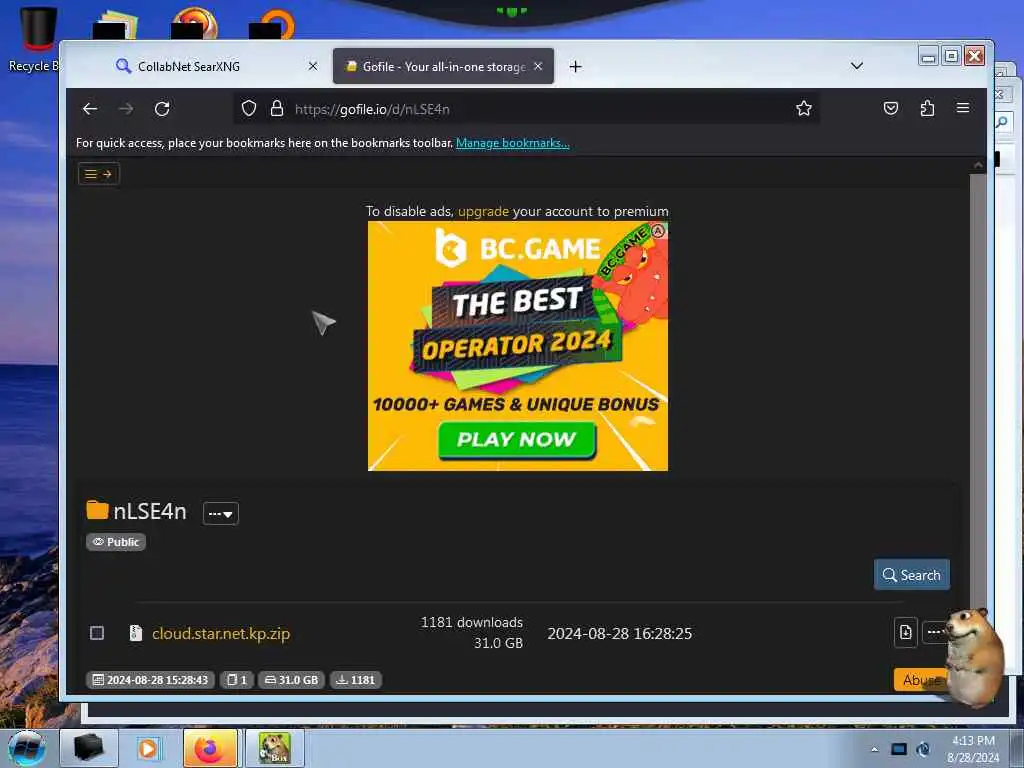Click the Abuse report button

point(920,680)
